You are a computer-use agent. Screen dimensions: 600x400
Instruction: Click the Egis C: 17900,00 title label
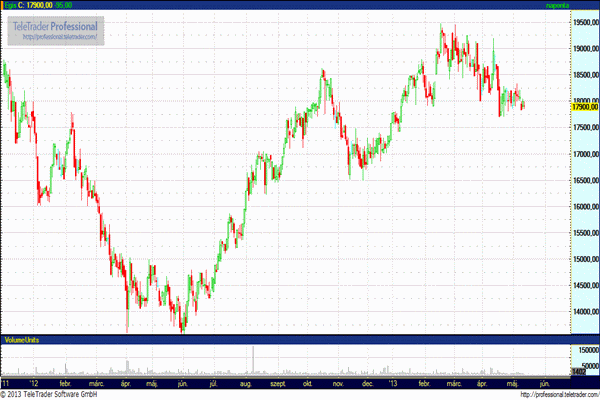point(30,6)
